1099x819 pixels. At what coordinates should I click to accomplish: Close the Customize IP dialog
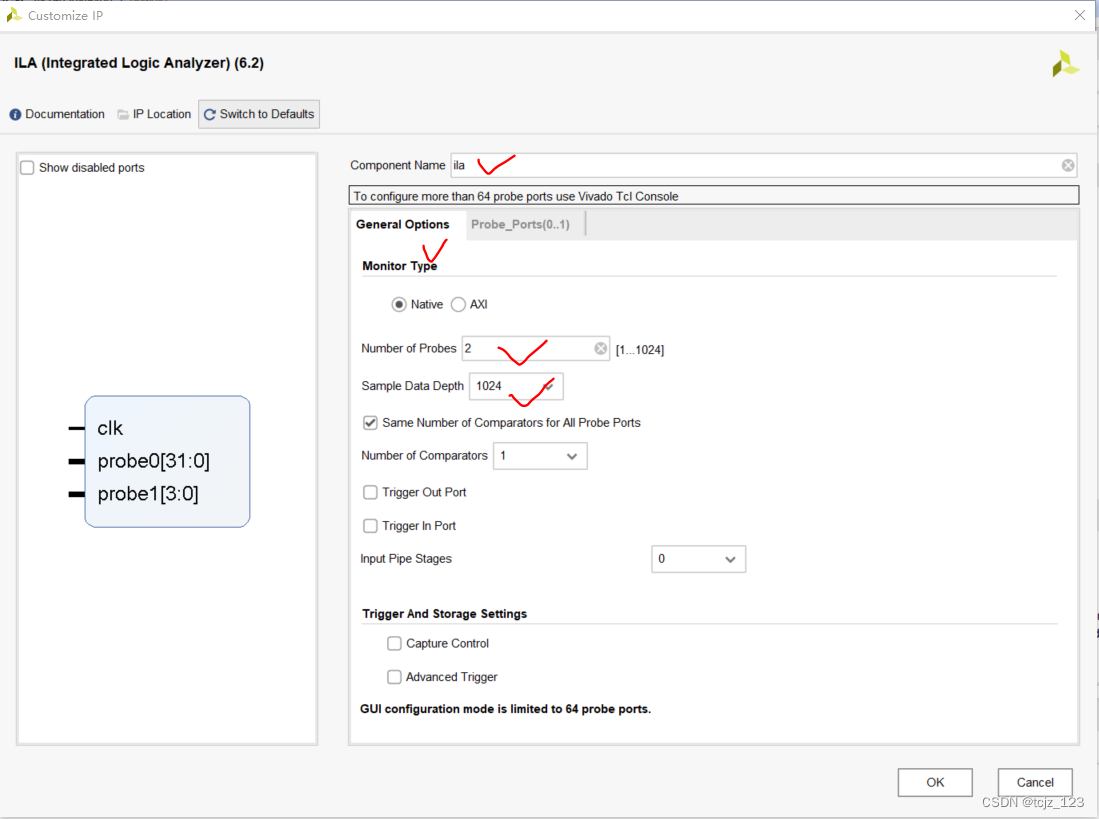[x=1080, y=15]
